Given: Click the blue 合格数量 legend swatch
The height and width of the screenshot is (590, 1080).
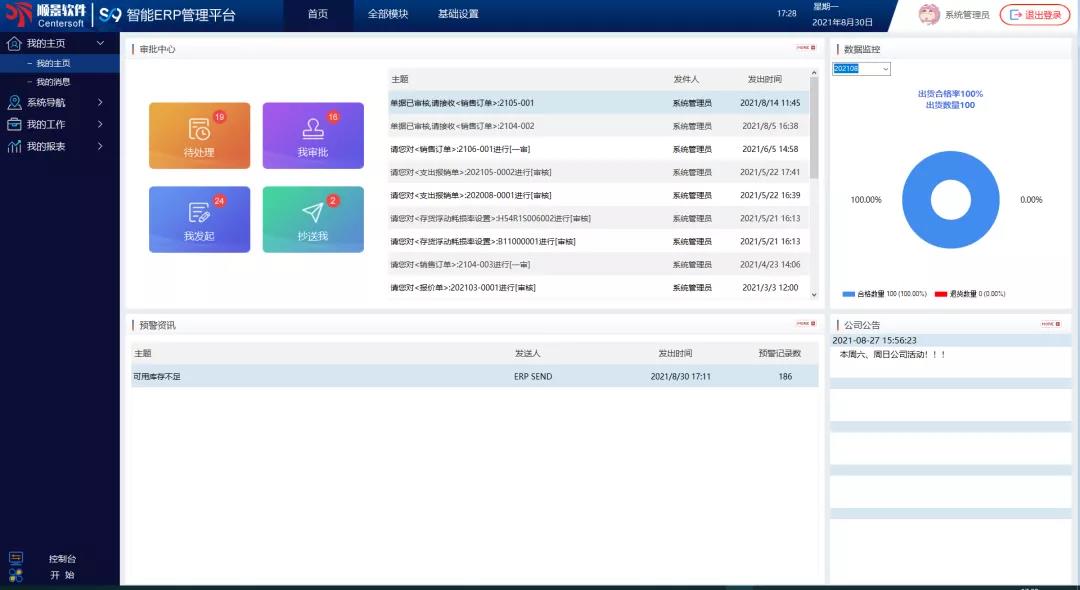Looking at the screenshot, I should point(849,294).
